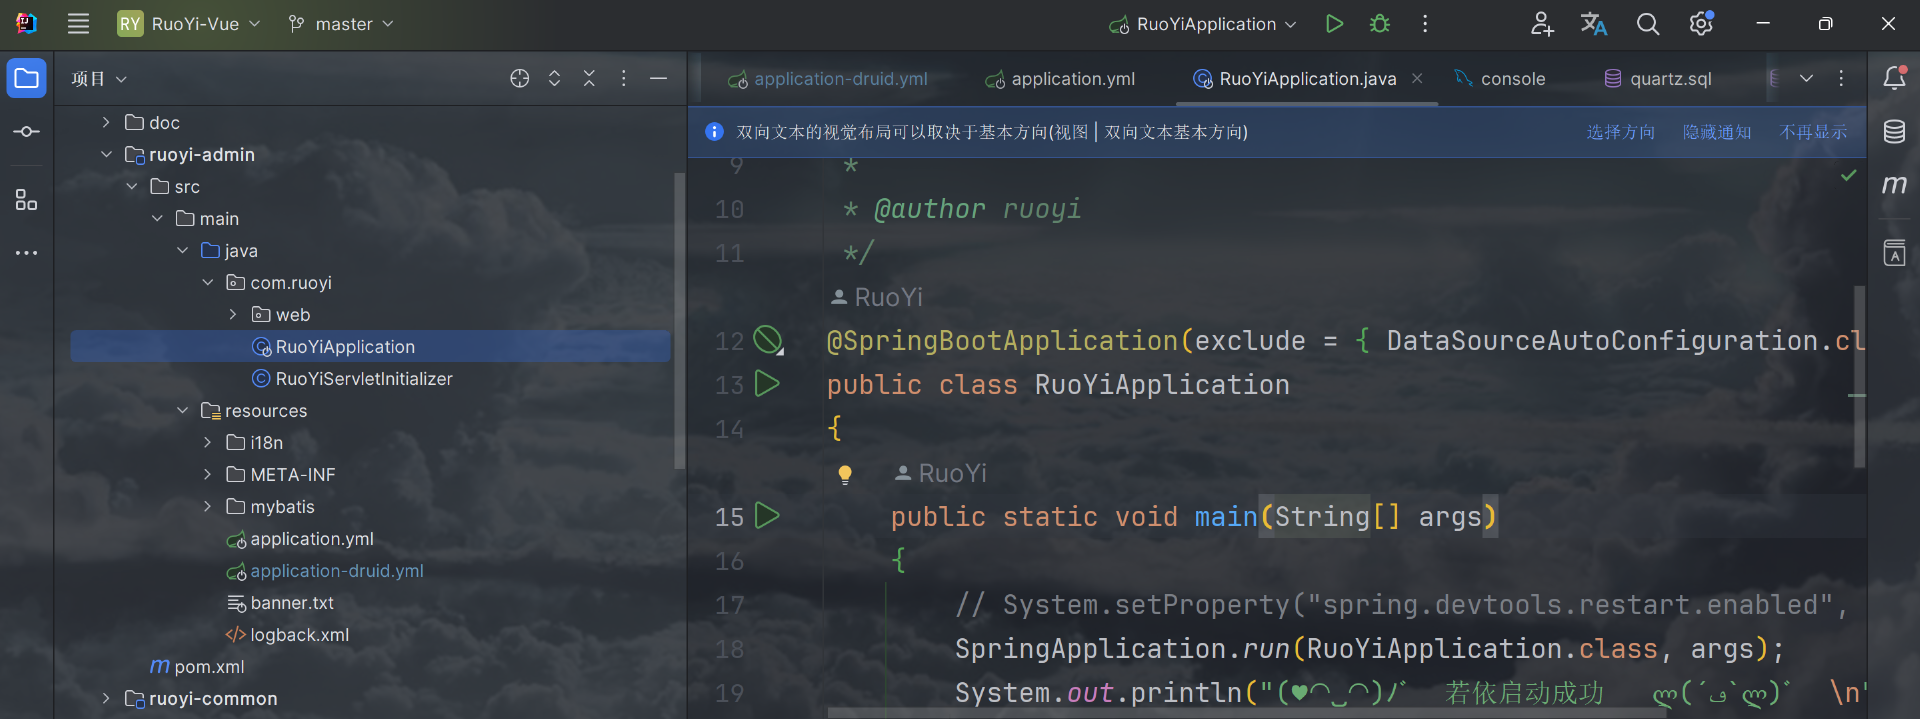Screen dimensions: 1920x719
Task: Expand the ruoyi-common module
Action: tap(106, 698)
